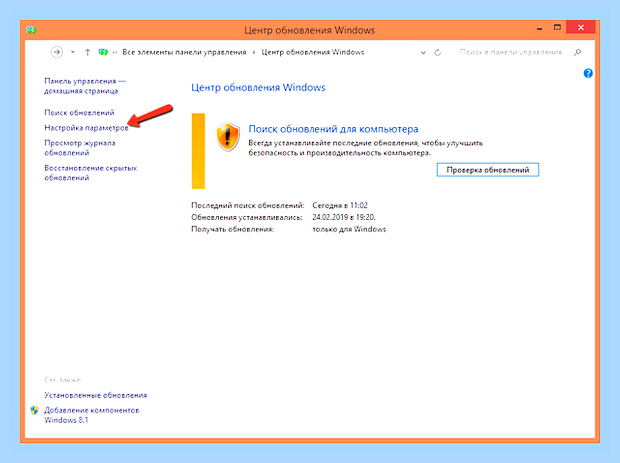Open the Настройка параметров link
Screen dimensions: 620x463
(x=86, y=128)
